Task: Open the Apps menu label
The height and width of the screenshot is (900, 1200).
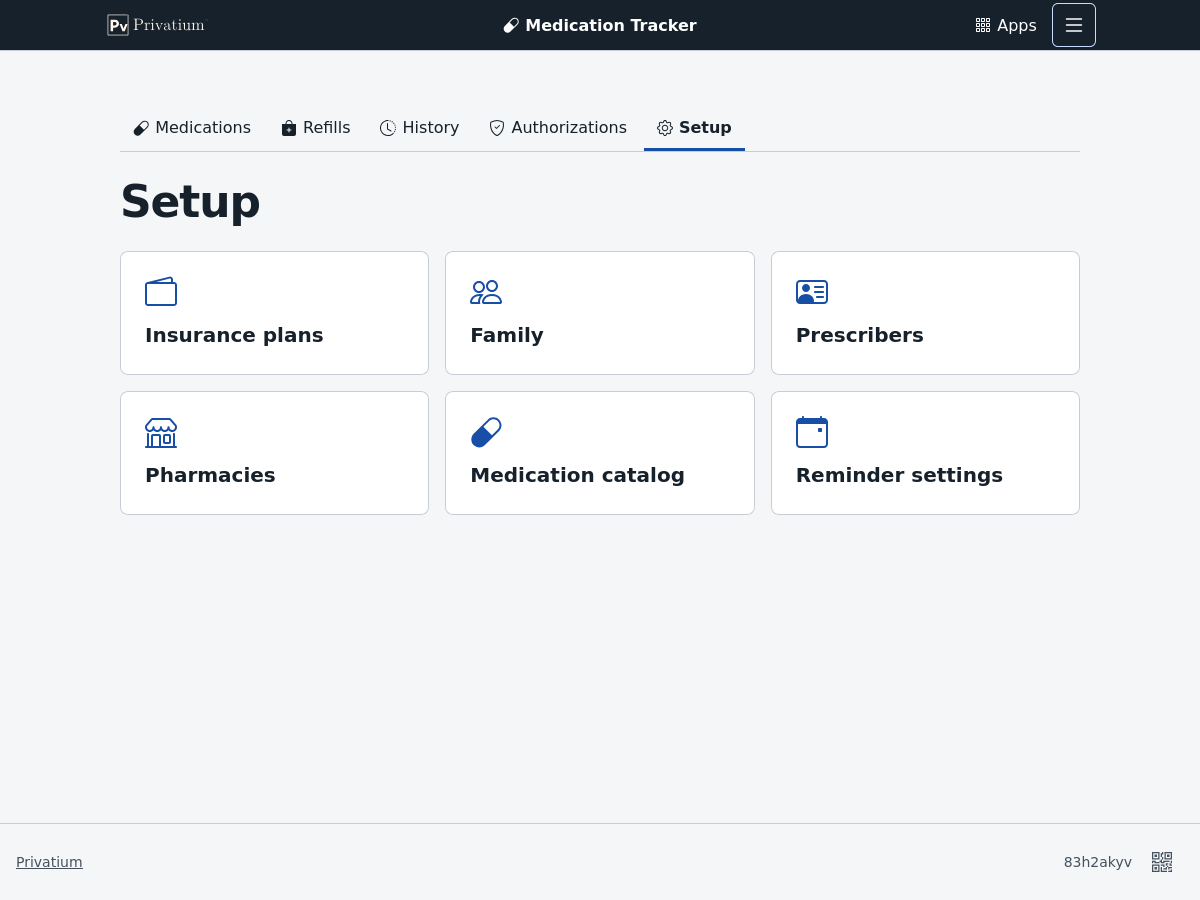Action: tap(1017, 25)
